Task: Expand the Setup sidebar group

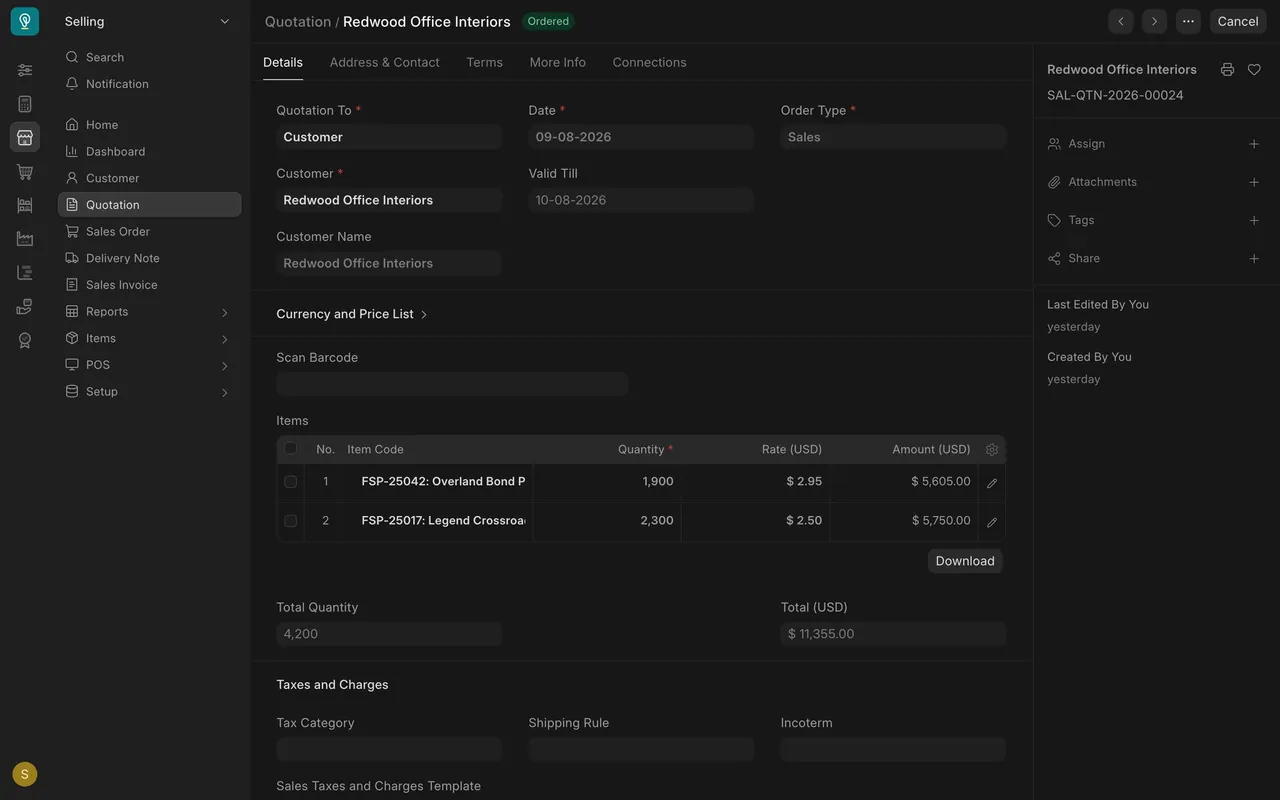Action: (149, 392)
